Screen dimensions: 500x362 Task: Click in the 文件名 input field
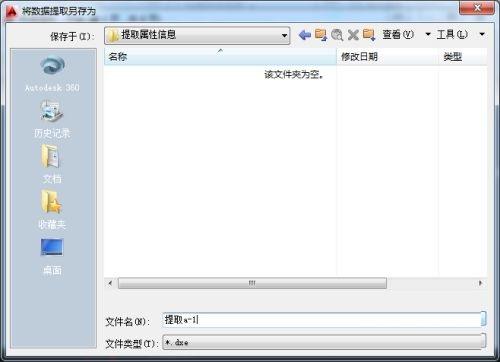pos(322,320)
